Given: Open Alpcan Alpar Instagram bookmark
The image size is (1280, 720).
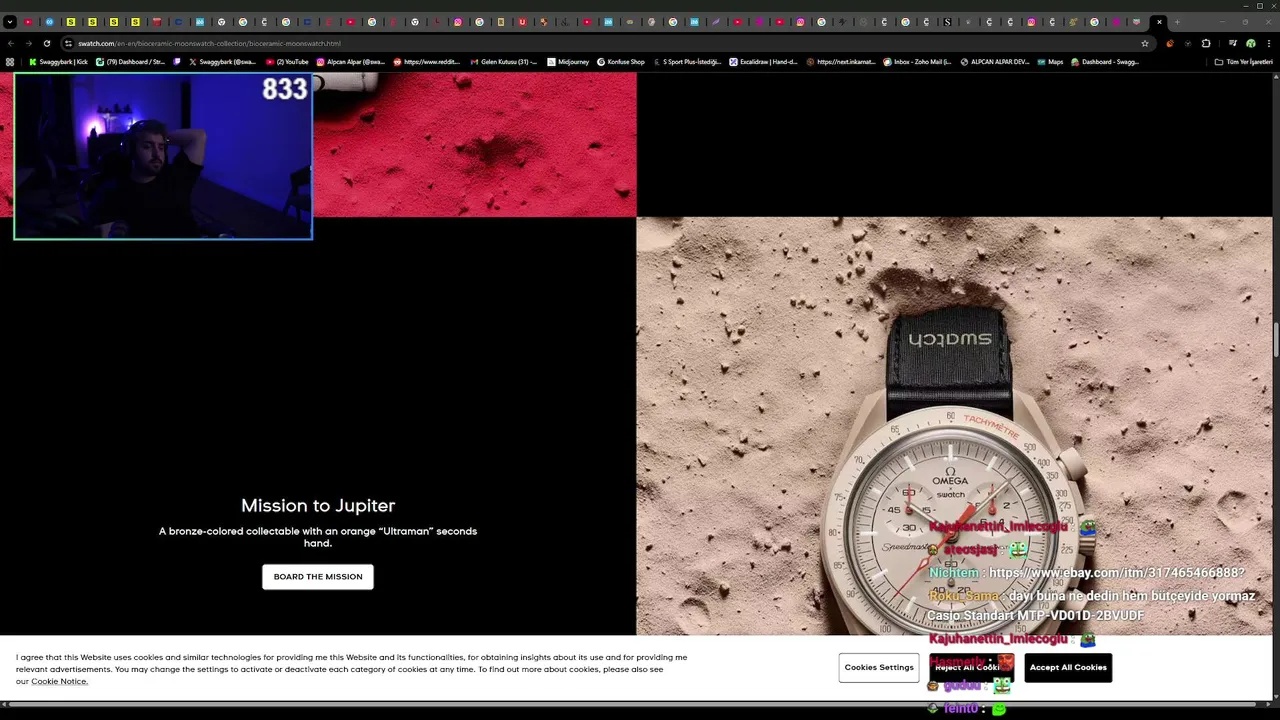Looking at the screenshot, I should coord(350,62).
